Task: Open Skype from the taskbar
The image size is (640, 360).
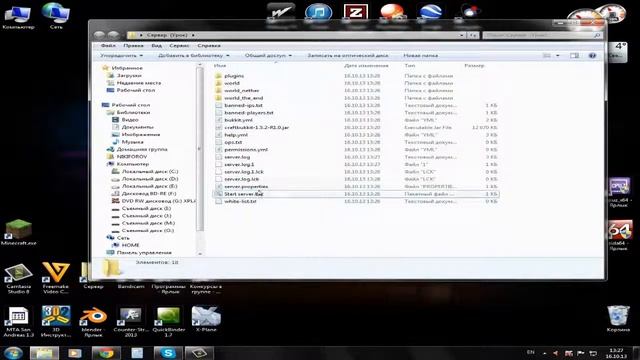Action: tap(168, 353)
